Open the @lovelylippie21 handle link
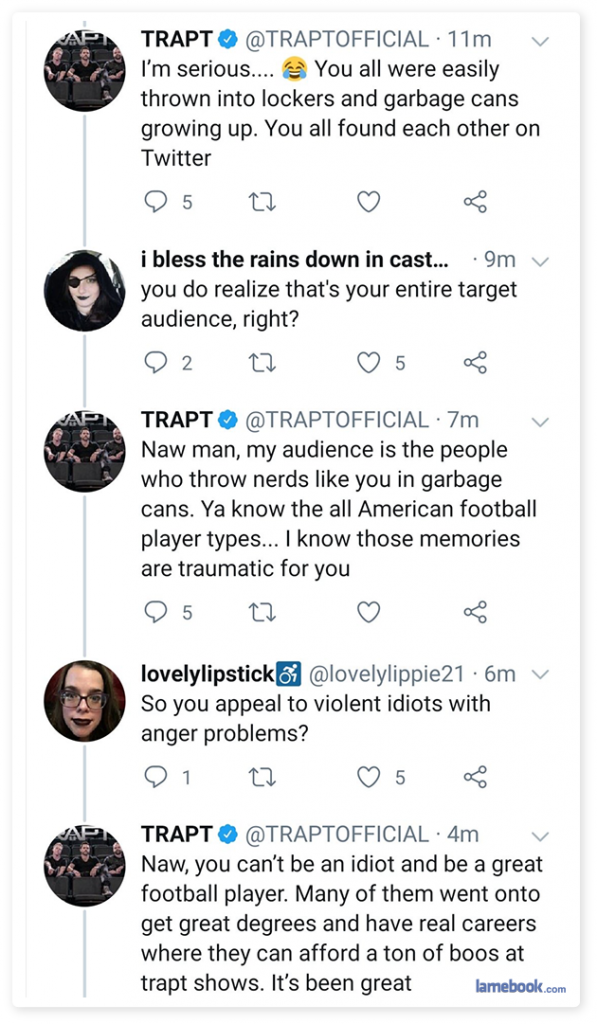The width and height of the screenshot is (597, 1024). [386, 674]
